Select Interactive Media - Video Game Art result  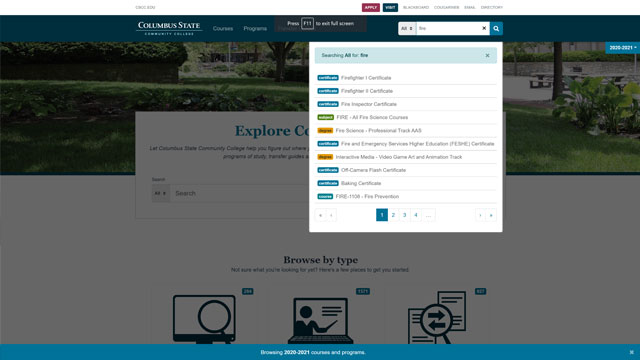[398, 157]
